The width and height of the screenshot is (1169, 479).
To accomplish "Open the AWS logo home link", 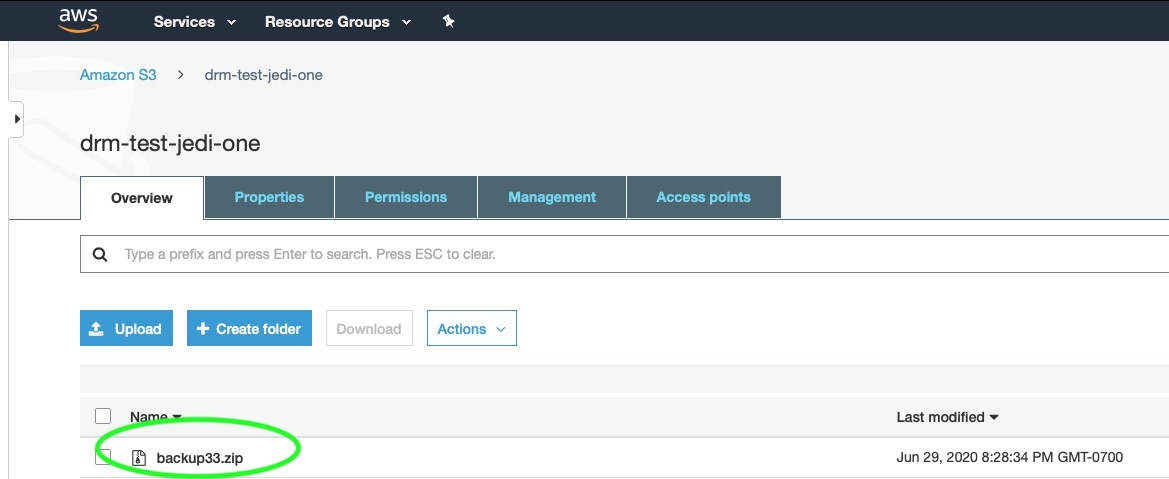I will pyautogui.click(x=78, y=21).
